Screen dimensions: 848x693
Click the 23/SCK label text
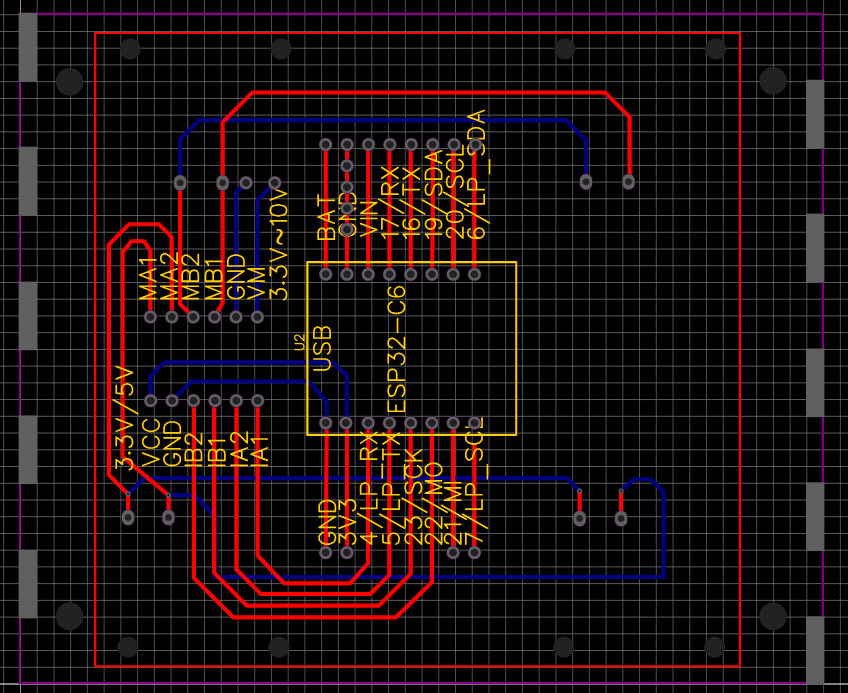414,497
